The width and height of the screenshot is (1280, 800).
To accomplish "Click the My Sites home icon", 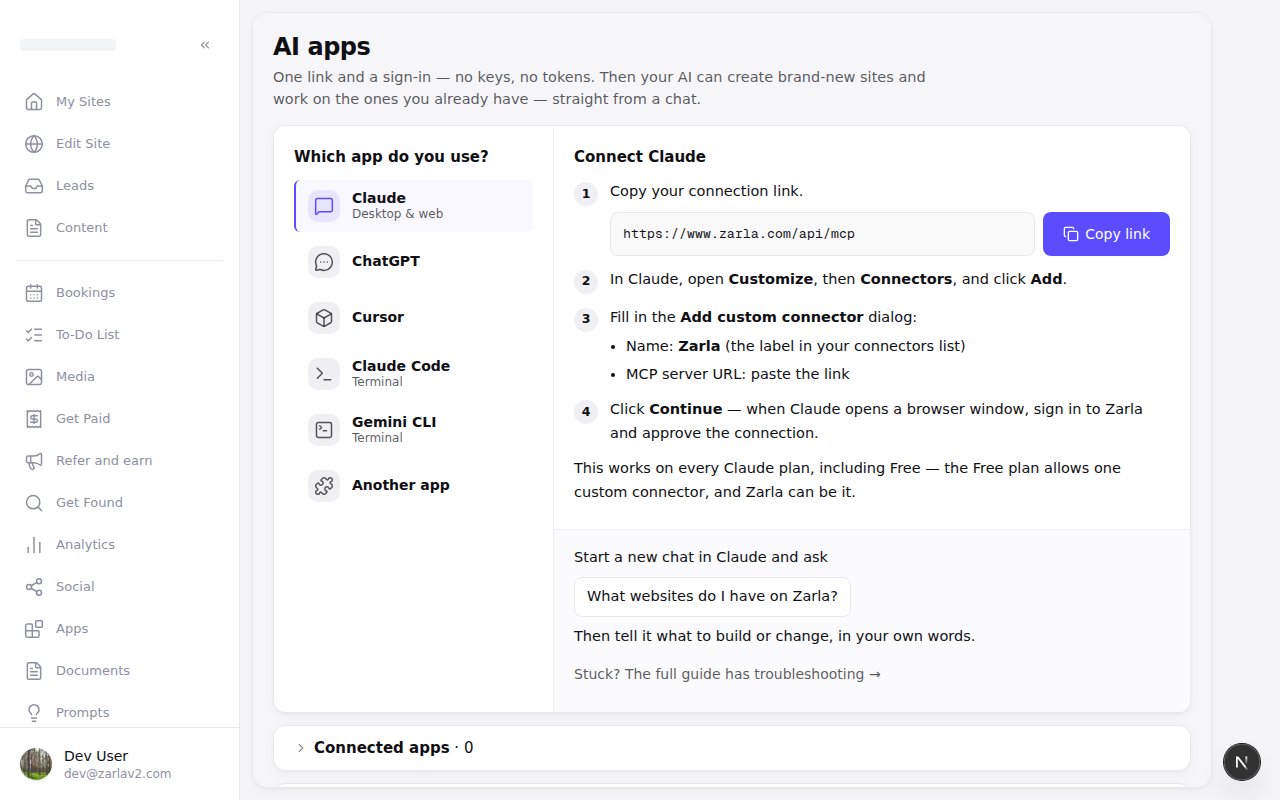I will (x=34, y=102).
